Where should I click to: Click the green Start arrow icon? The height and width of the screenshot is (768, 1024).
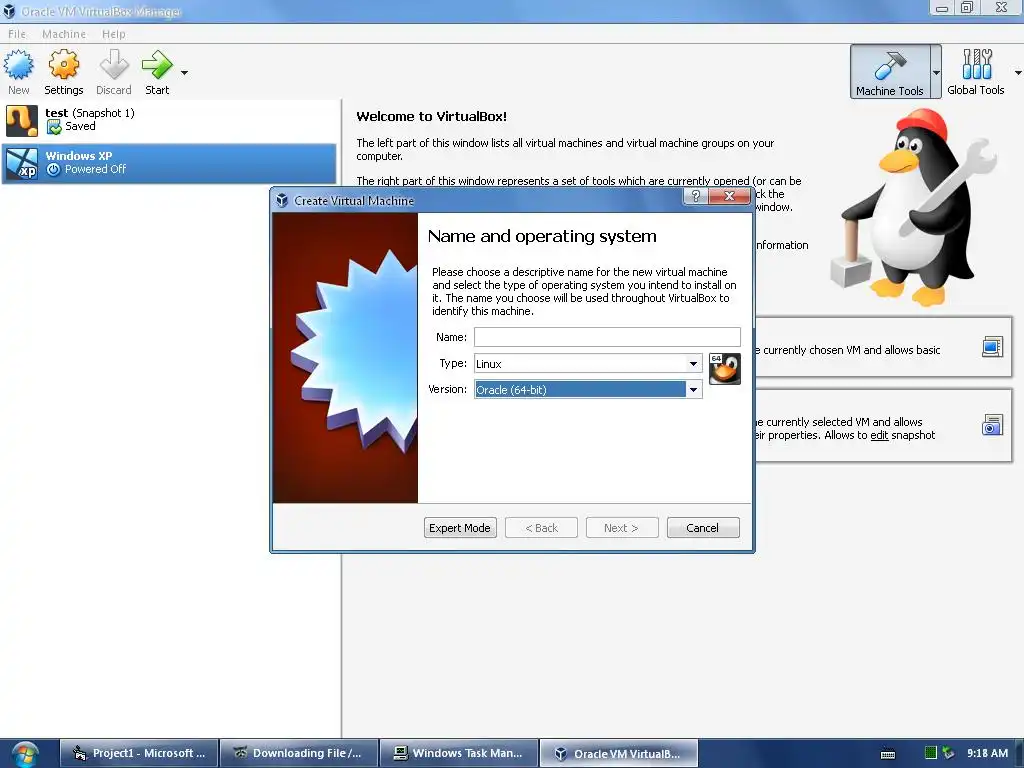(157, 65)
